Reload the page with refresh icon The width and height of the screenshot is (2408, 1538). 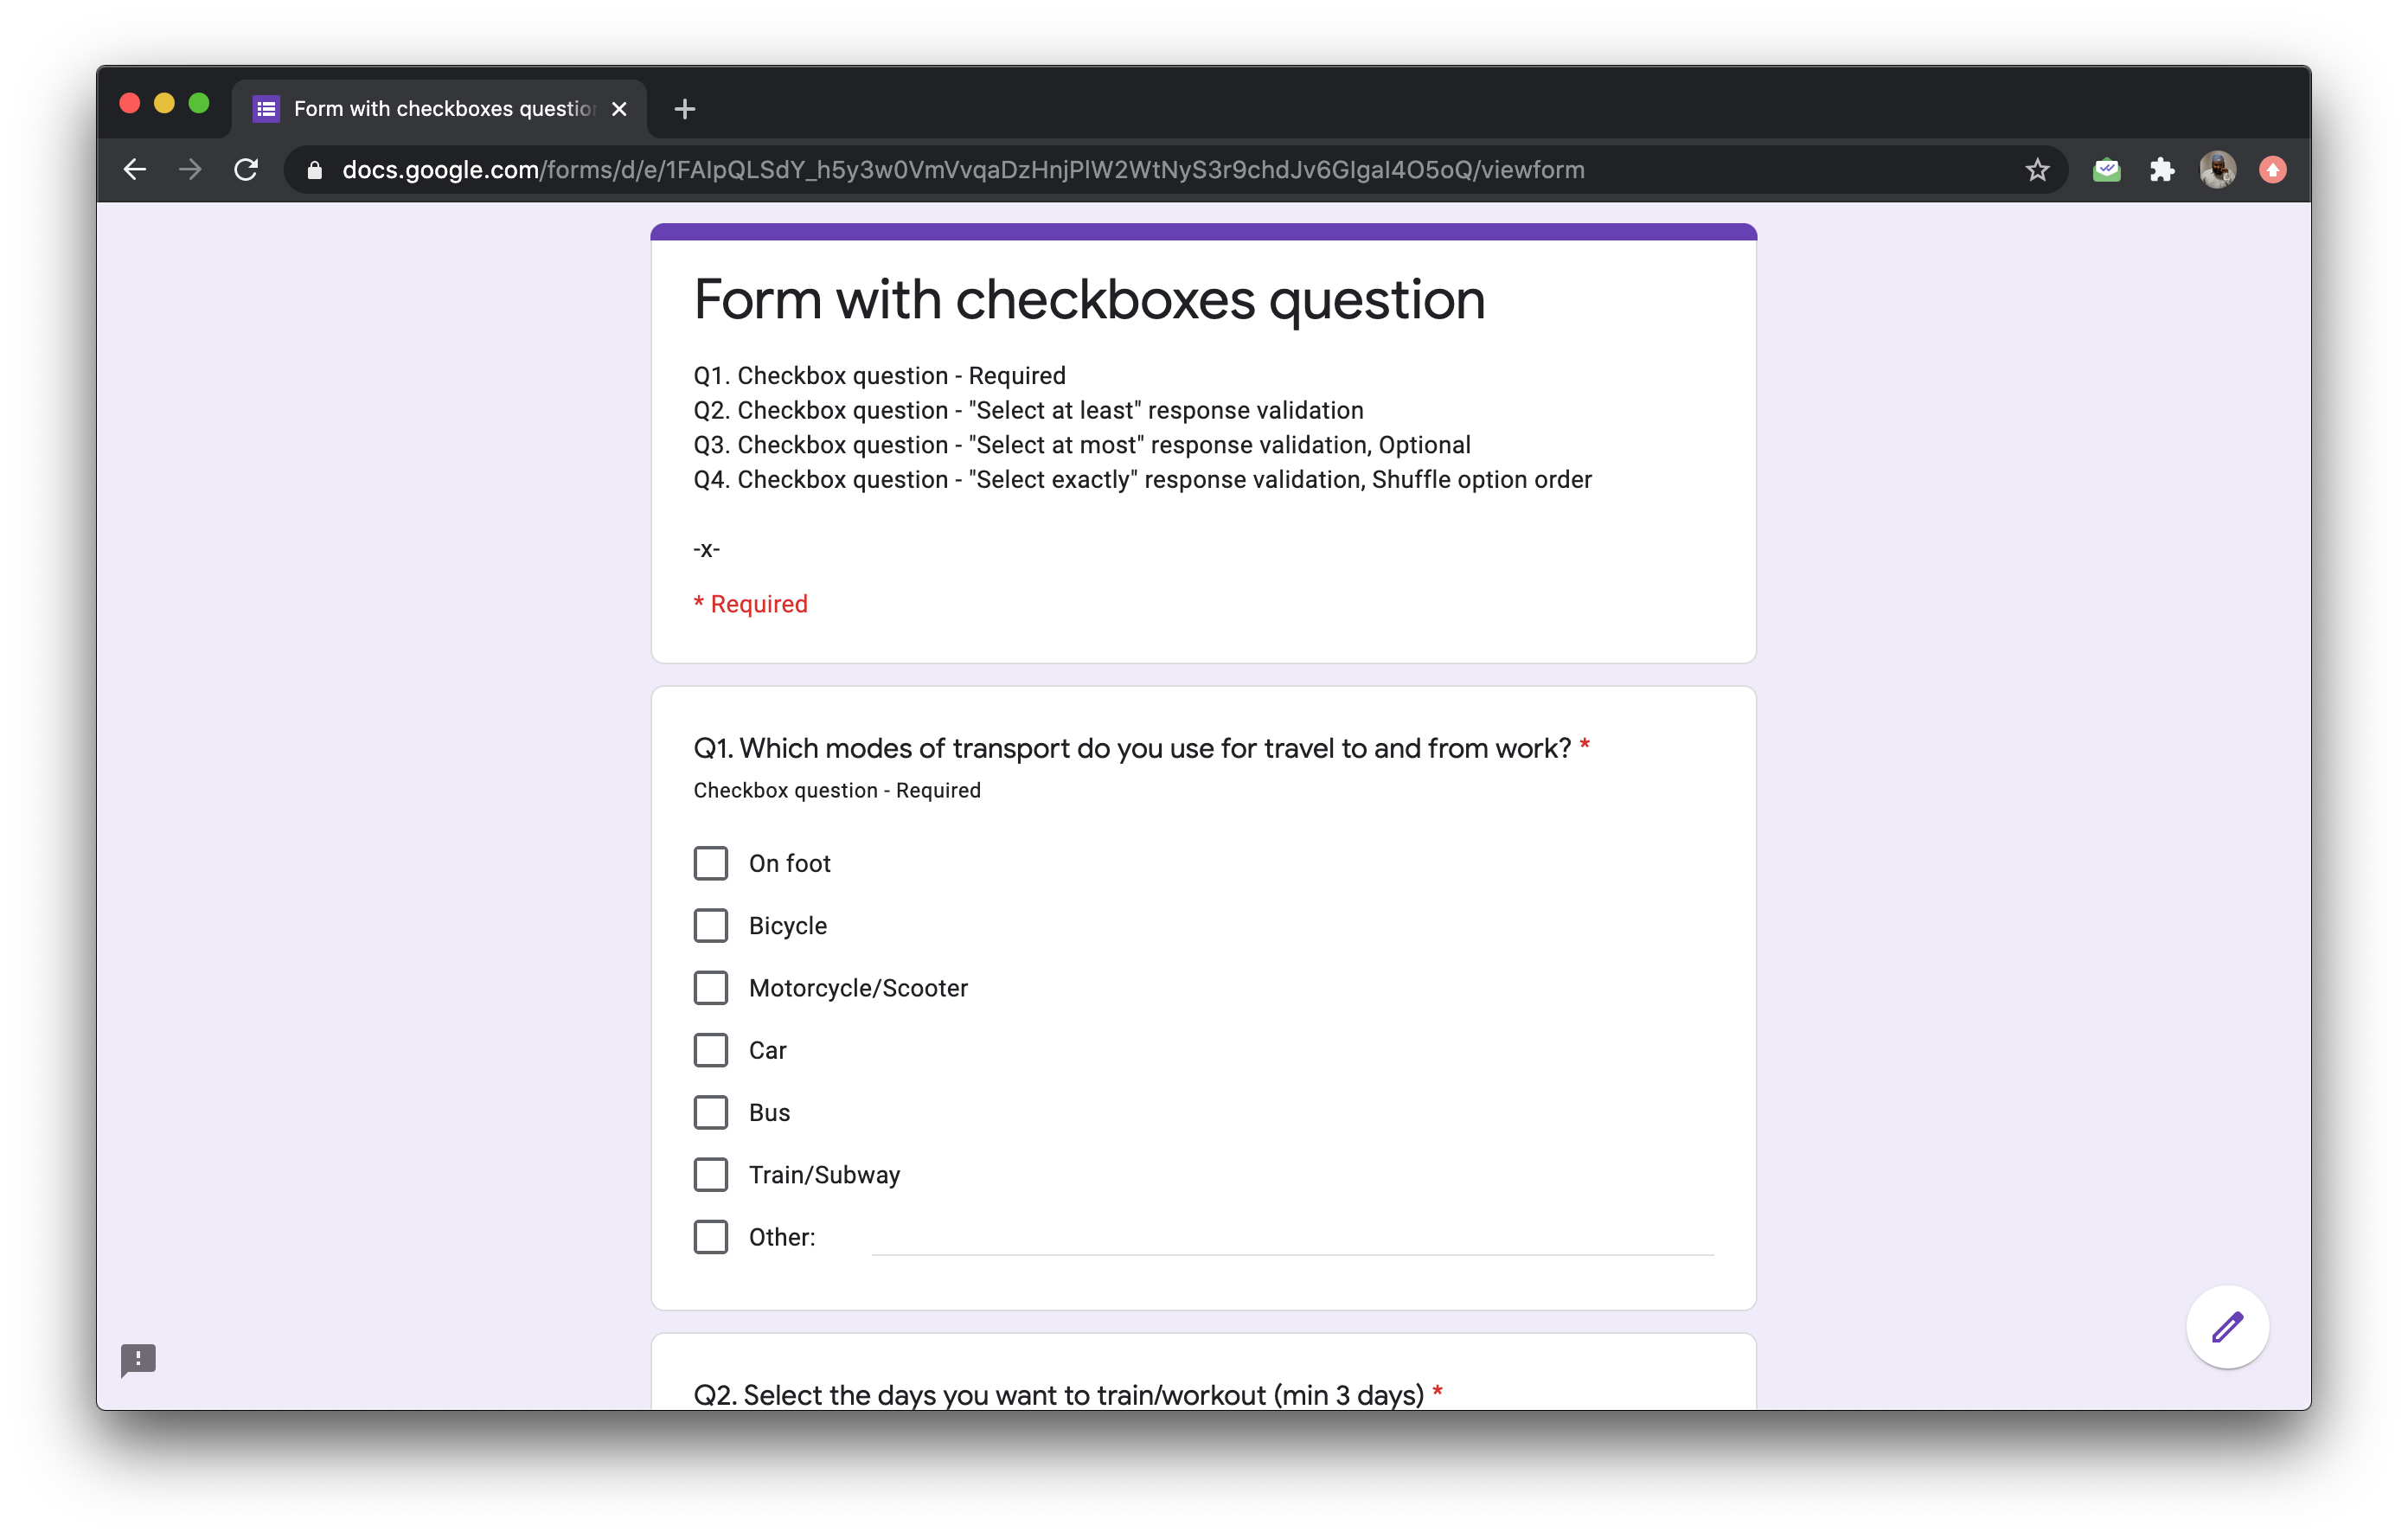coord(246,170)
